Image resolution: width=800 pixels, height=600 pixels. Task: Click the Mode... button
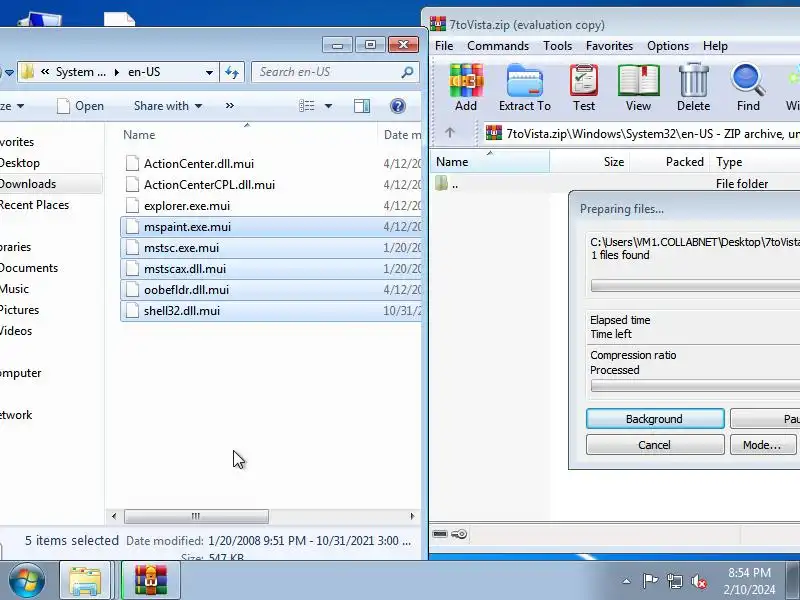tap(763, 445)
